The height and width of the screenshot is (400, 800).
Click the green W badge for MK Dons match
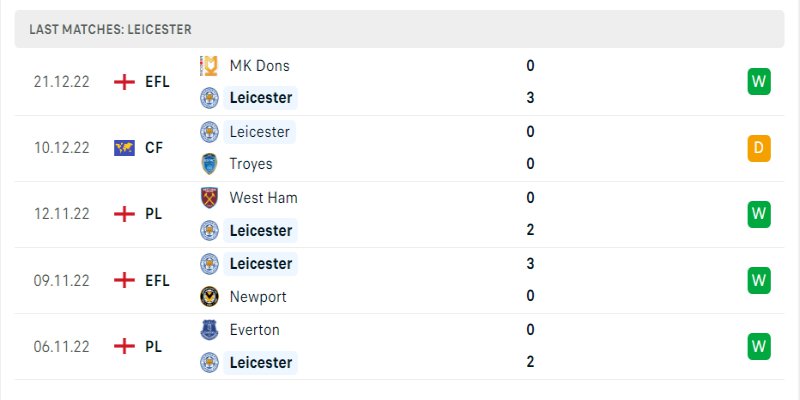(759, 82)
